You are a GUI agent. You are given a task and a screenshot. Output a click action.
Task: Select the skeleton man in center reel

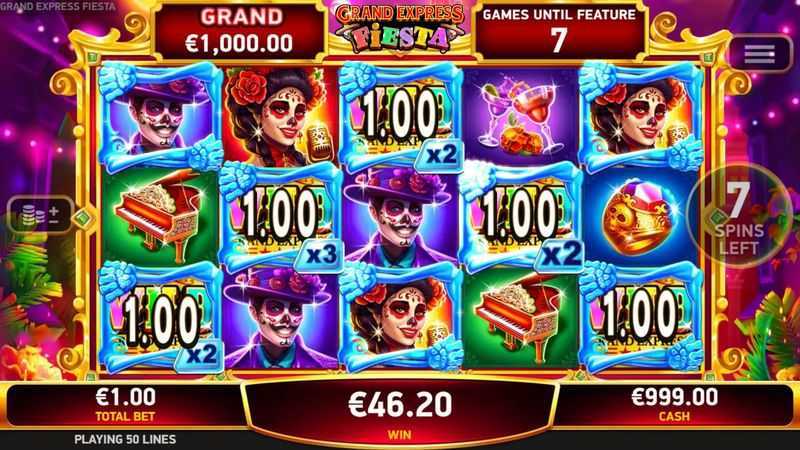coord(401,218)
